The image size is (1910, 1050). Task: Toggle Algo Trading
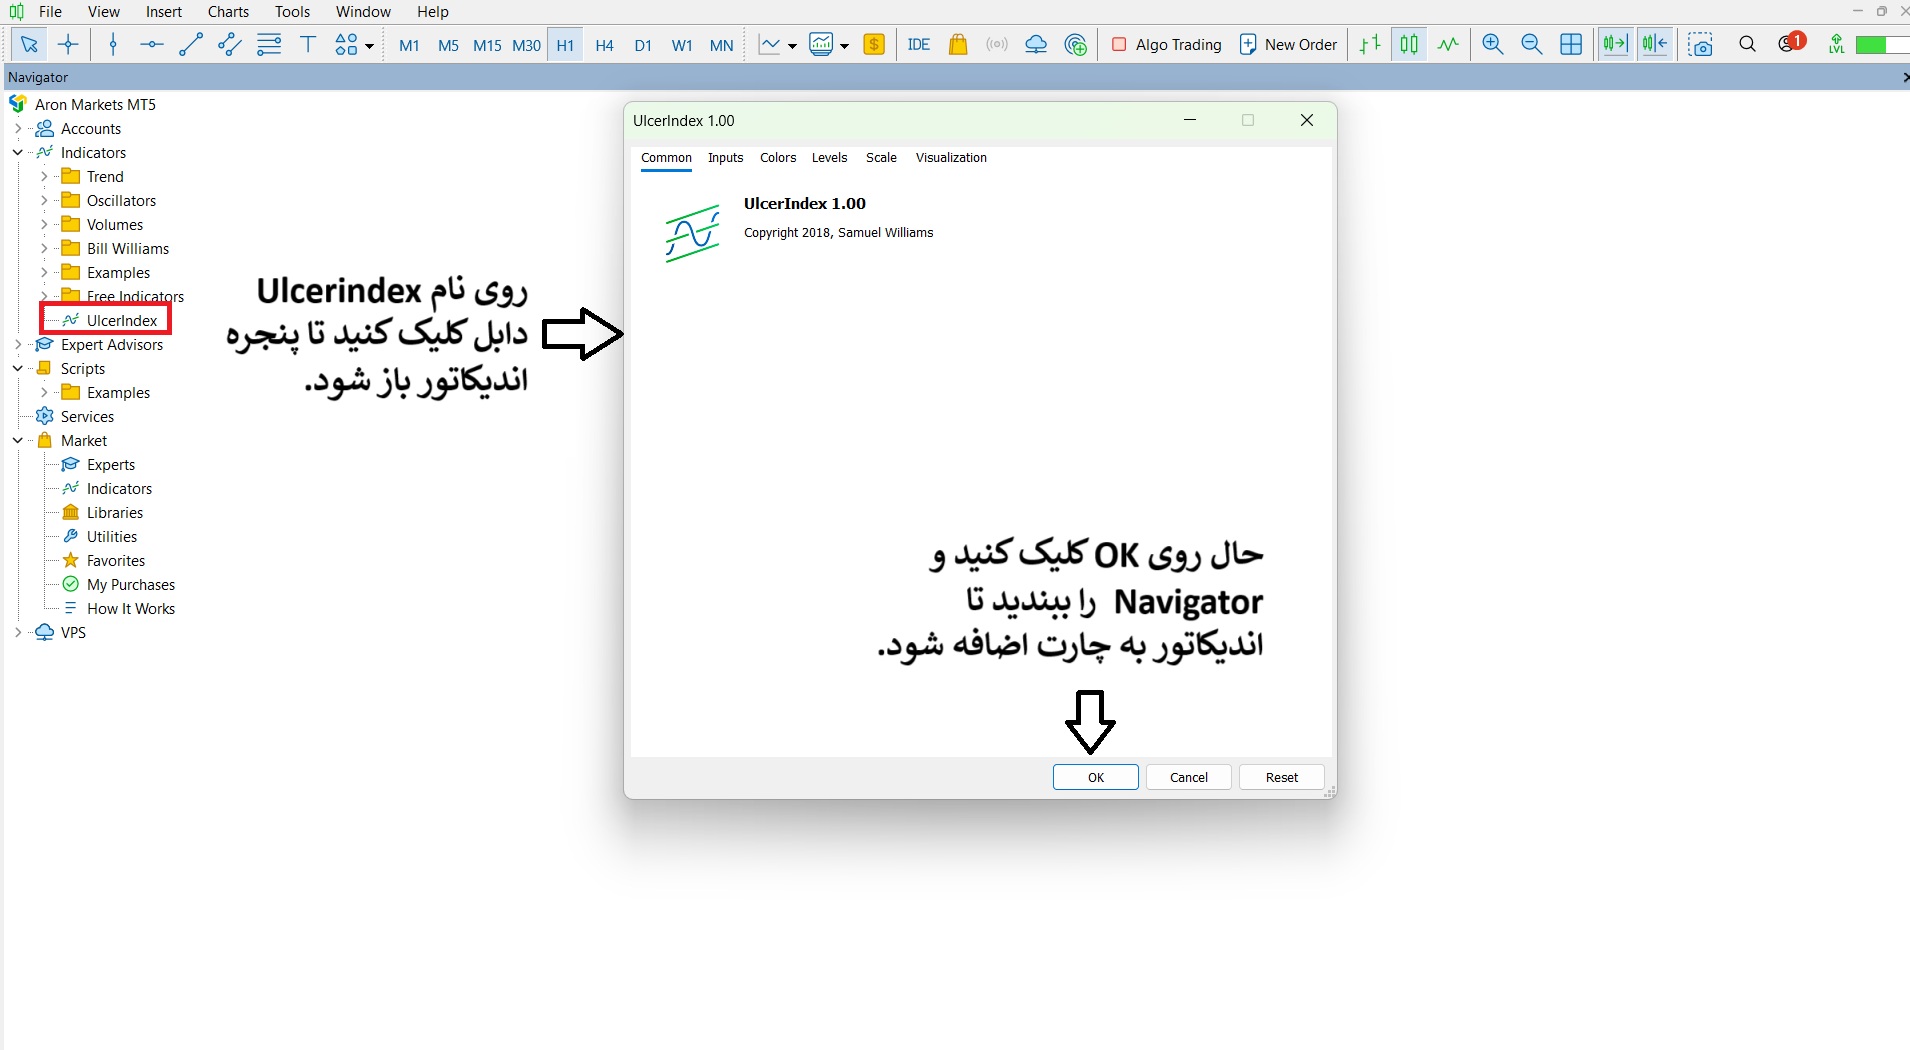pos(1166,44)
